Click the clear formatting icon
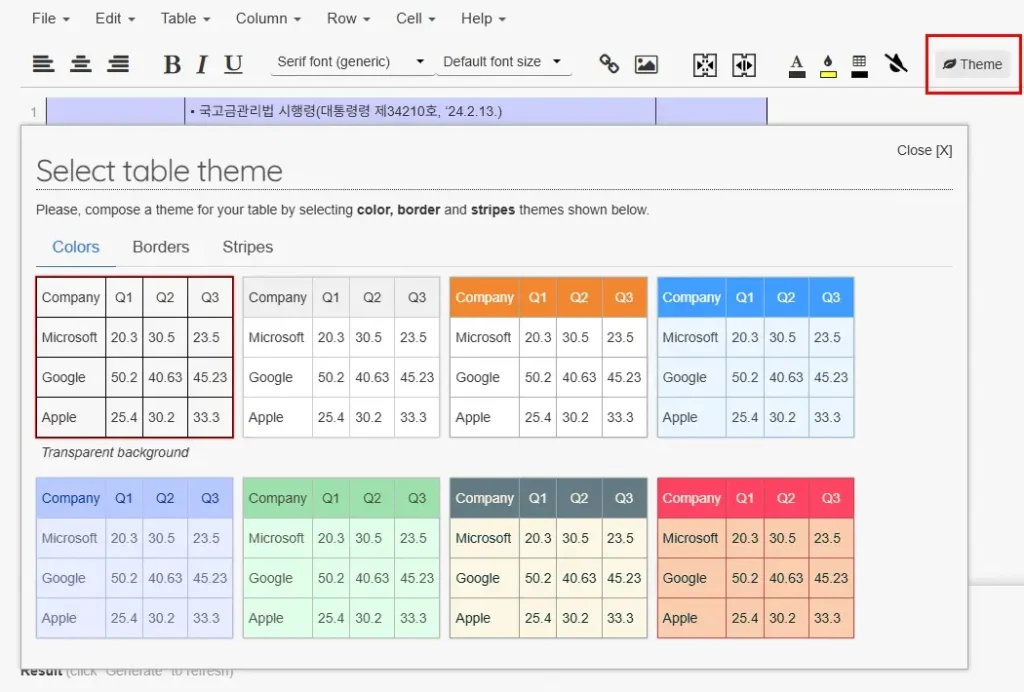Screen dimensions: 1024x692 coord(896,64)
